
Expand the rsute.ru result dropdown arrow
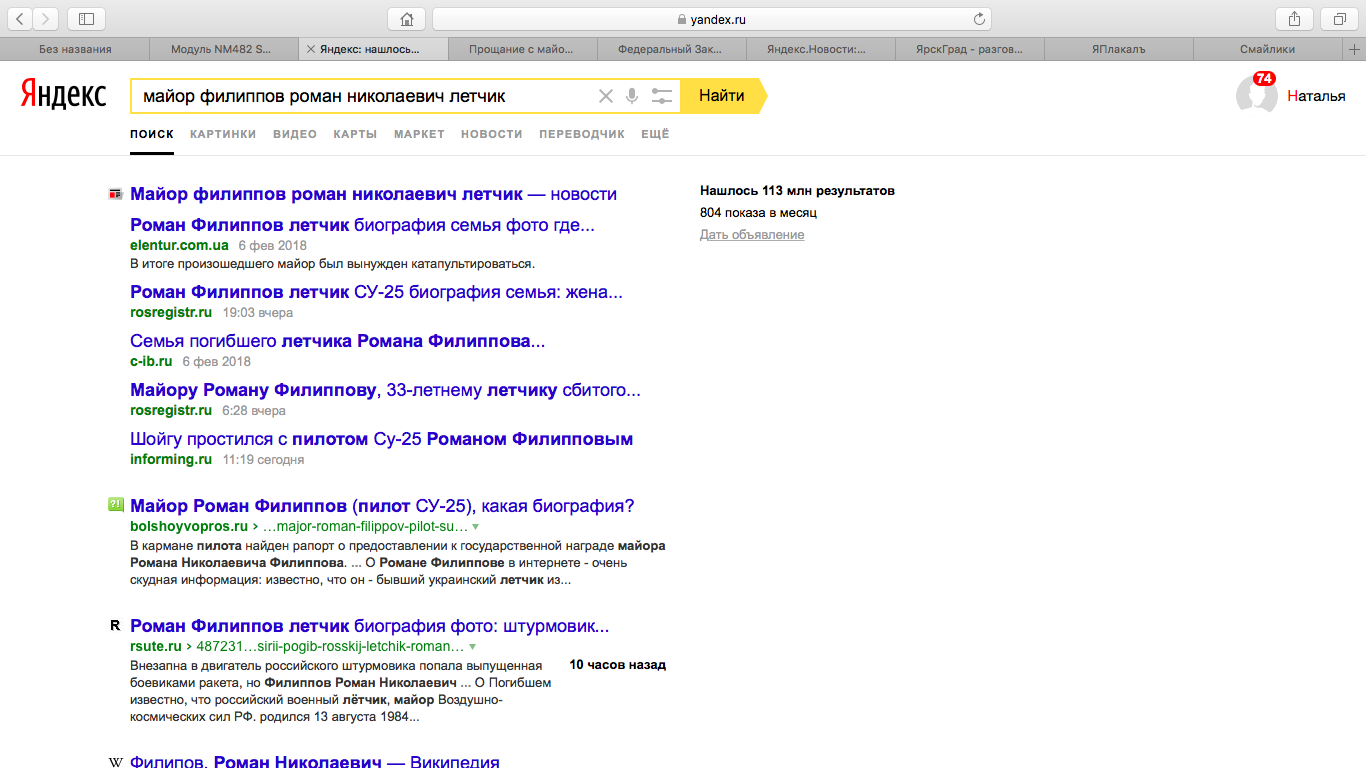coord(472,646)
